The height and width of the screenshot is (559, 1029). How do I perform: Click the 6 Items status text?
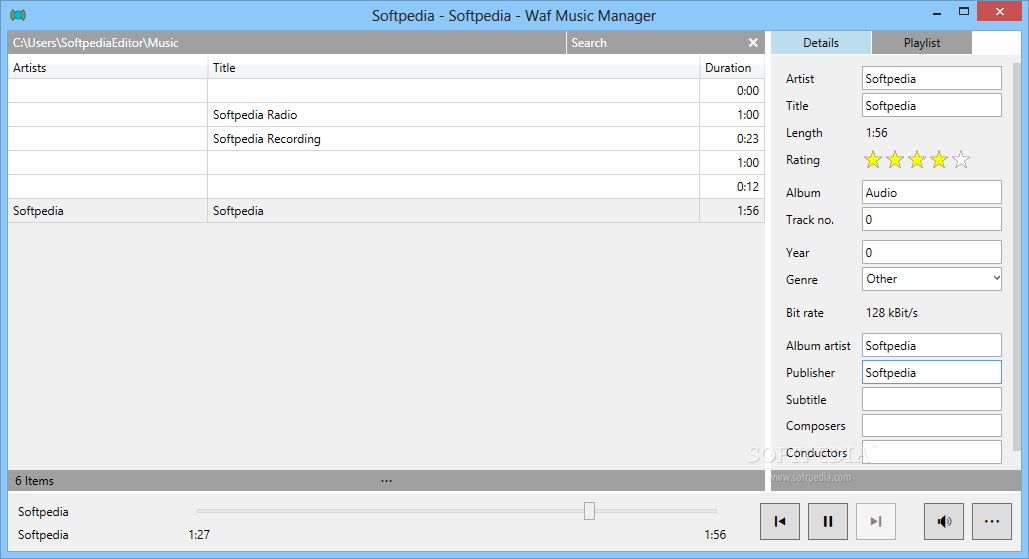click(x=35, y=481)
